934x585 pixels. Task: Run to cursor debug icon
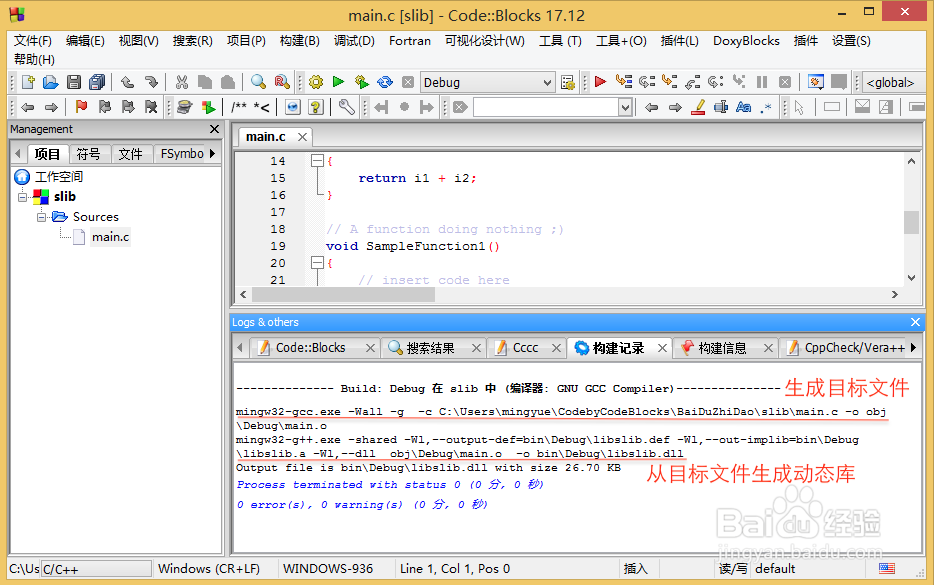[624, 82]
